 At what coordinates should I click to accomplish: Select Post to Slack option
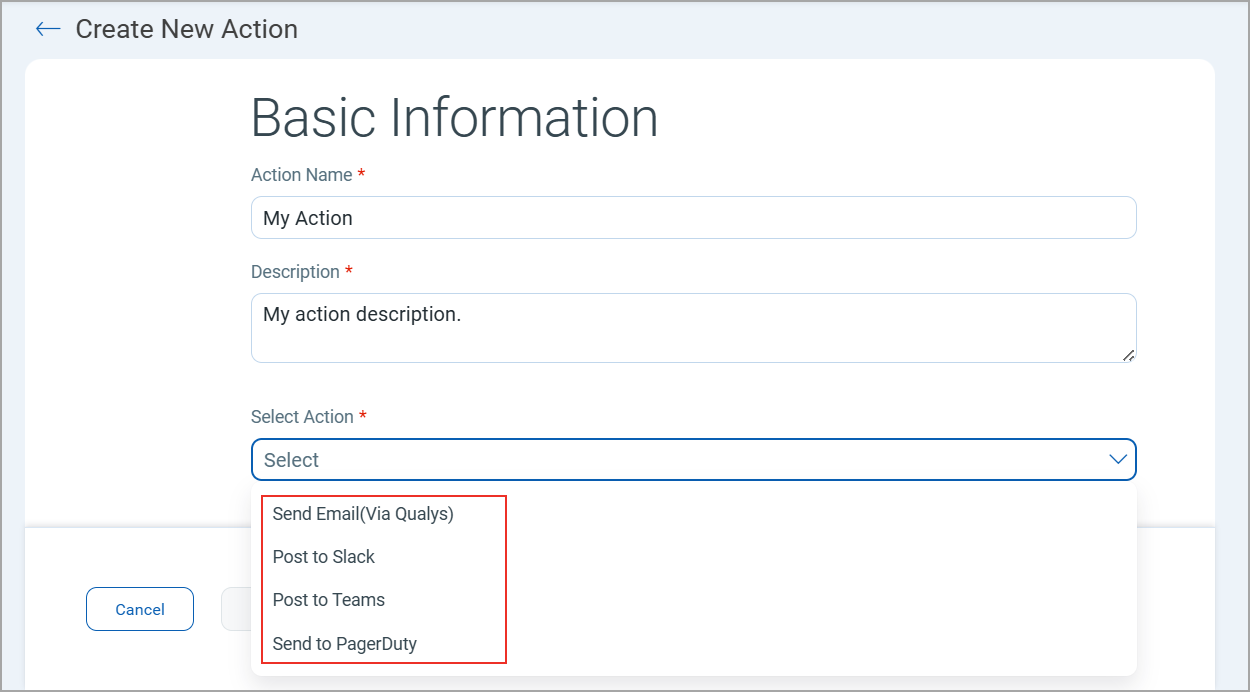click(324, 557)
